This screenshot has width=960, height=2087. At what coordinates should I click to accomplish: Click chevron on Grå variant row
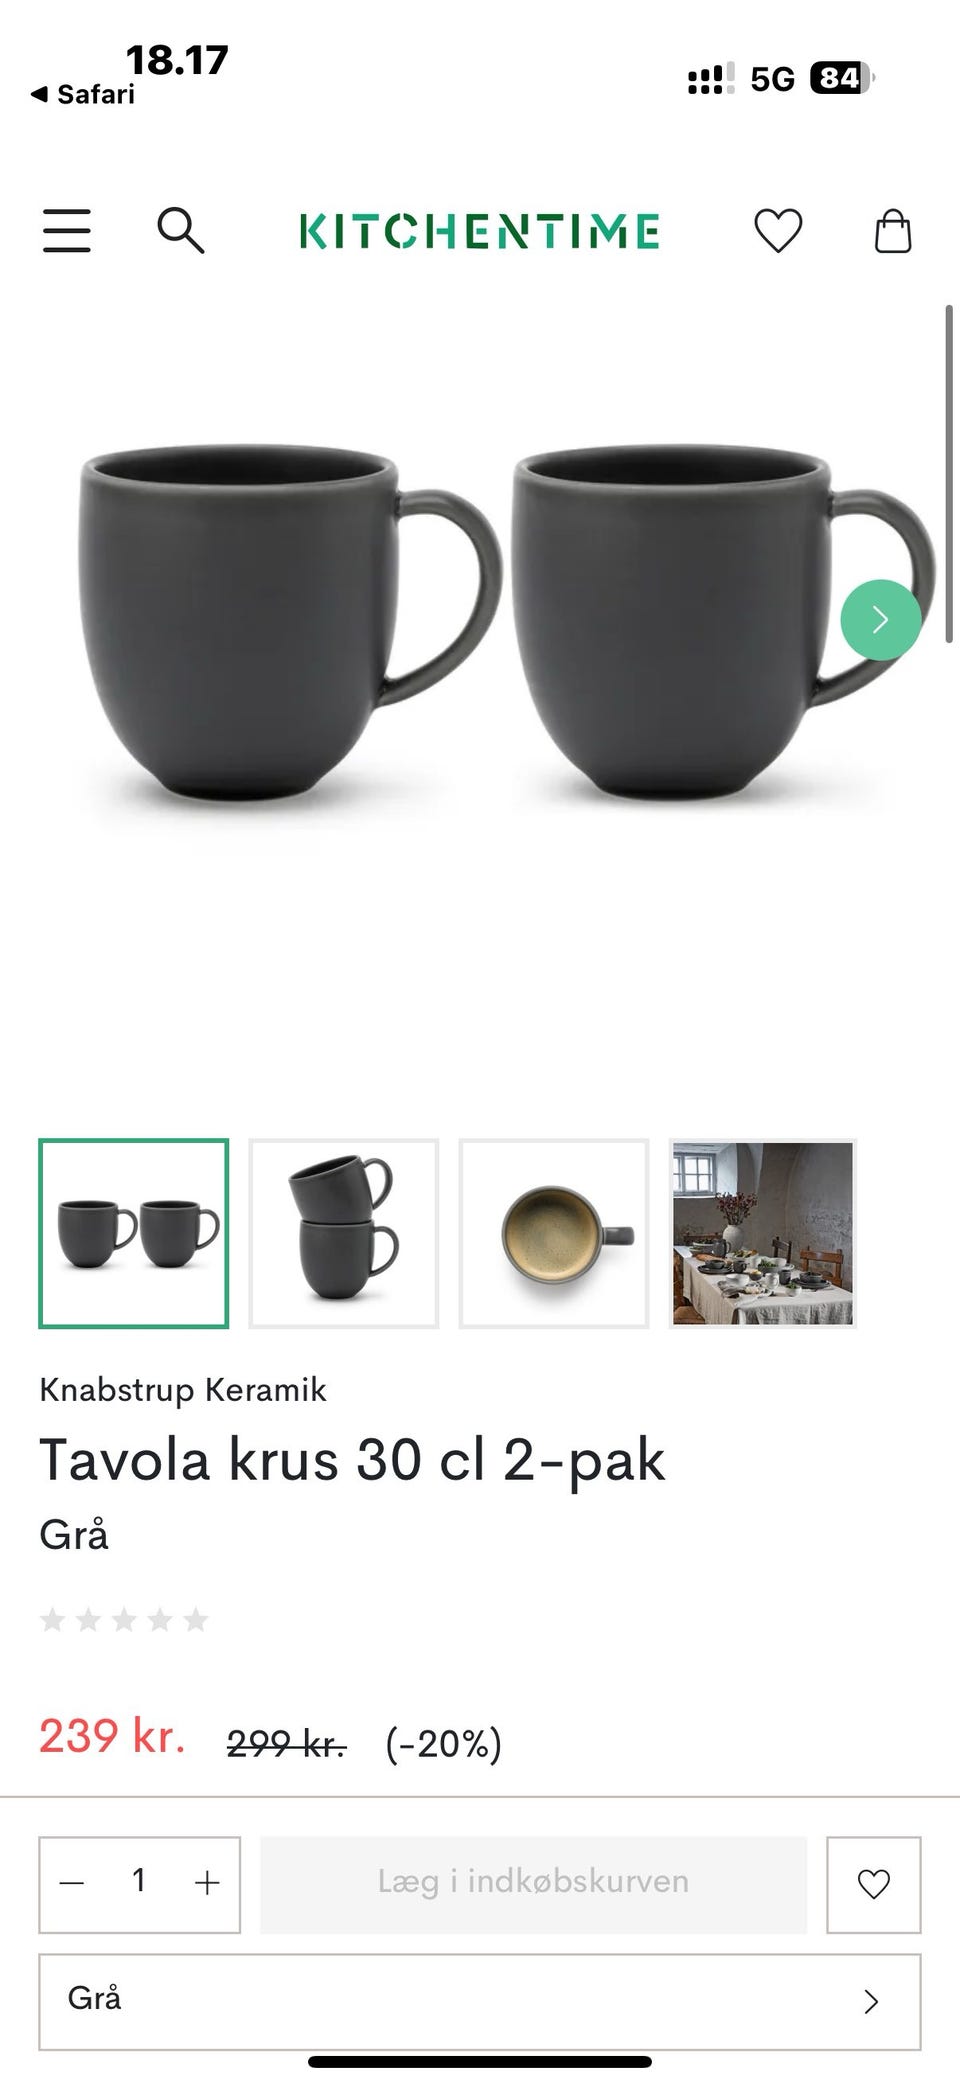pyautogui.click(x=871, y=2001)
